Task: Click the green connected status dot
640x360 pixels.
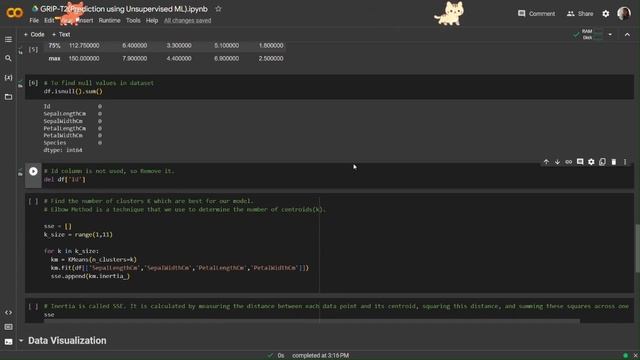Action: [x=625, y=356]
